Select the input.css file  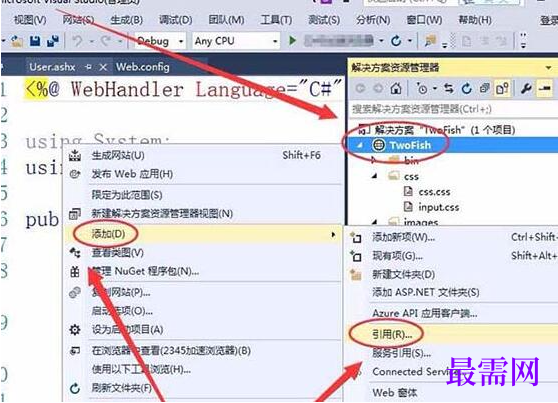(438, 207)
